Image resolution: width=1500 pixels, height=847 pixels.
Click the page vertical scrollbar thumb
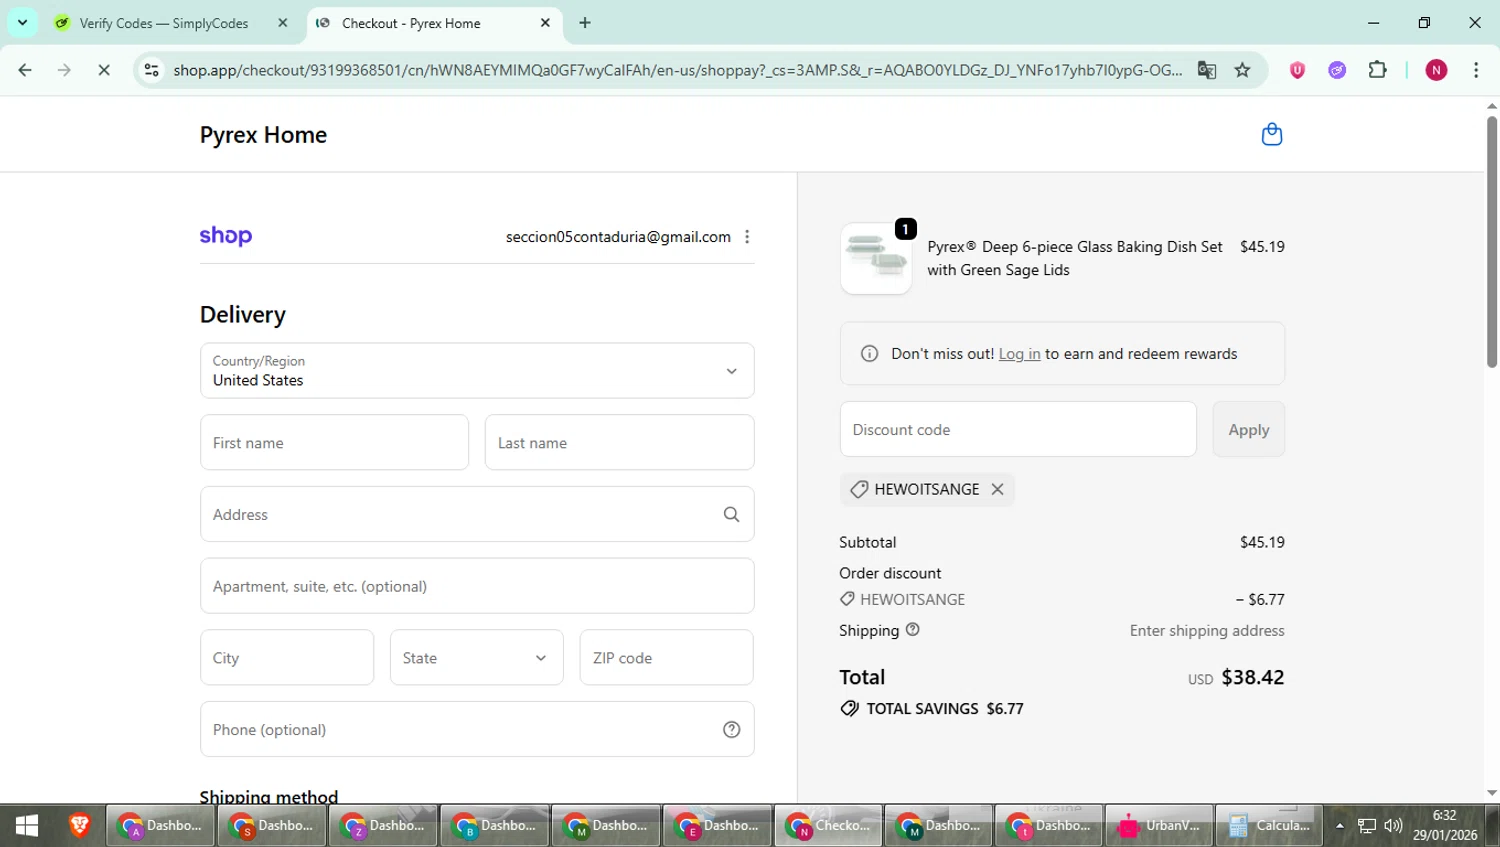tap(1492, 240)
